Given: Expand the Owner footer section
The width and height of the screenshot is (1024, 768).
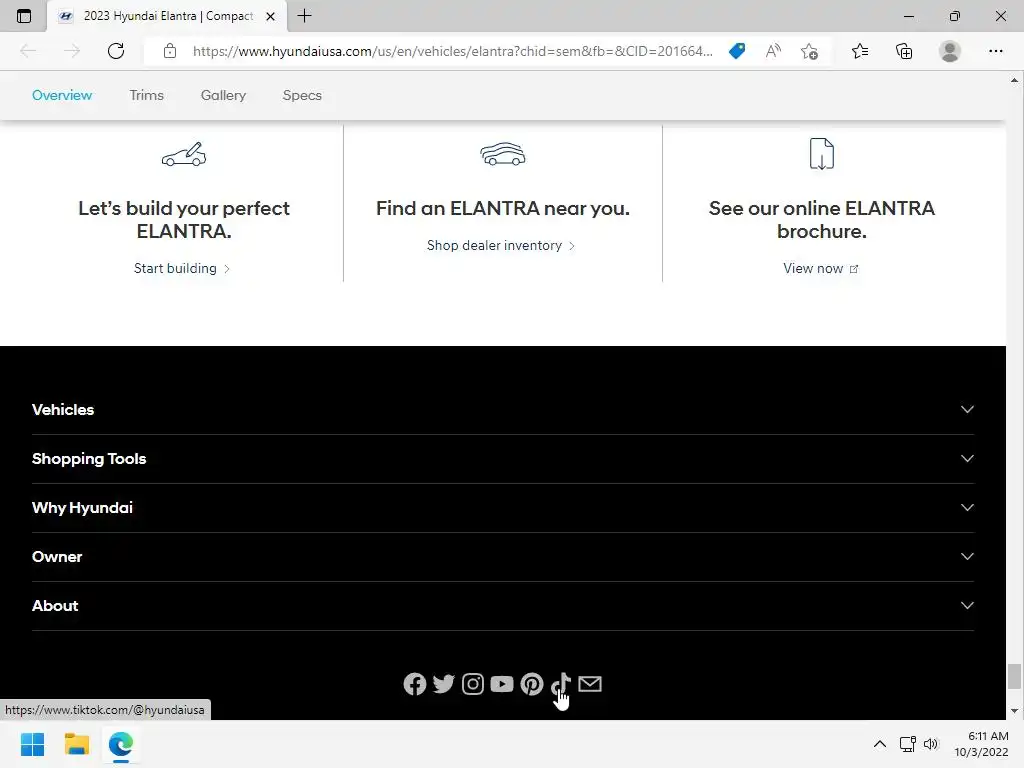Looking at the screenshot, I should pyautogui.click(x=503, y=556).
